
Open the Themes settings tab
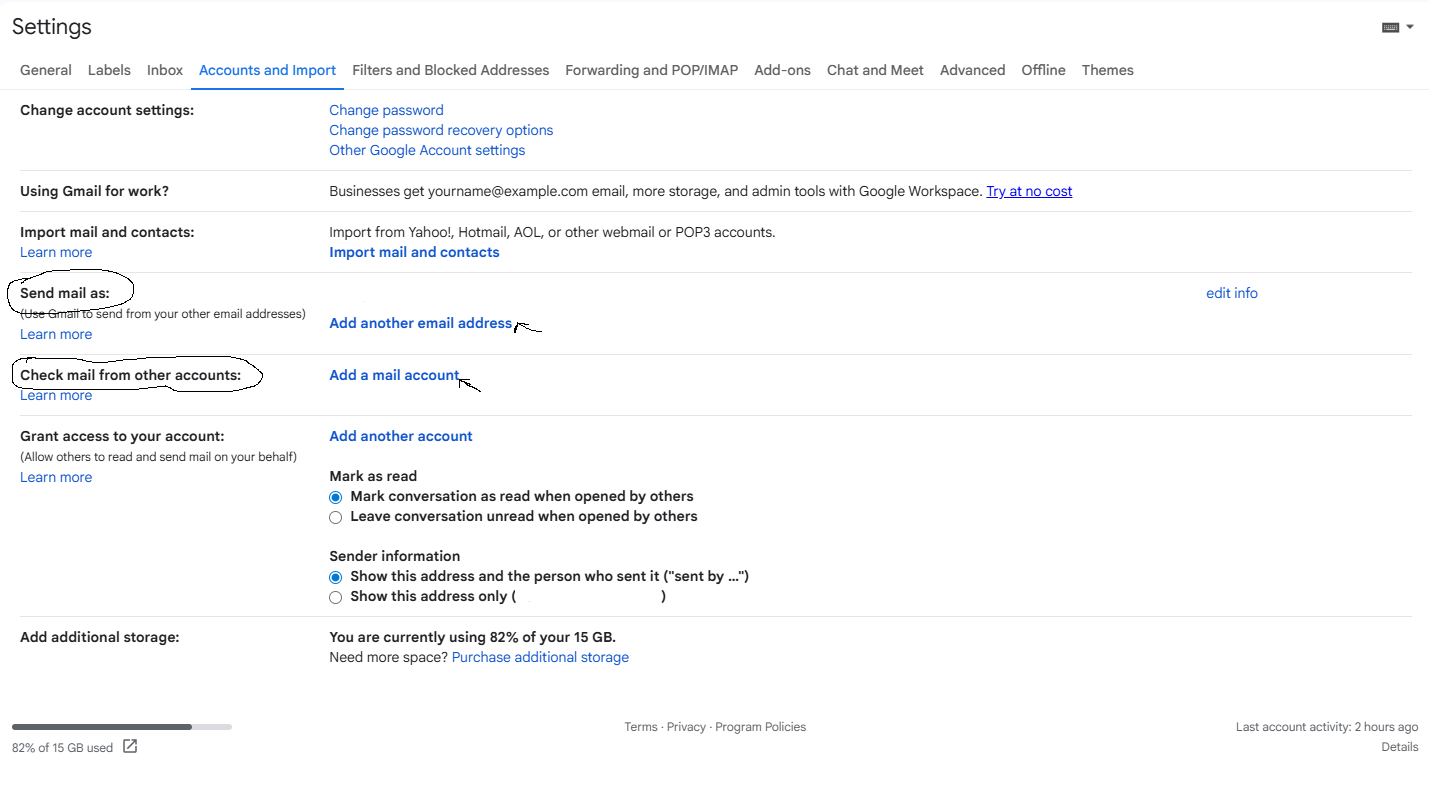[1107, 70]
